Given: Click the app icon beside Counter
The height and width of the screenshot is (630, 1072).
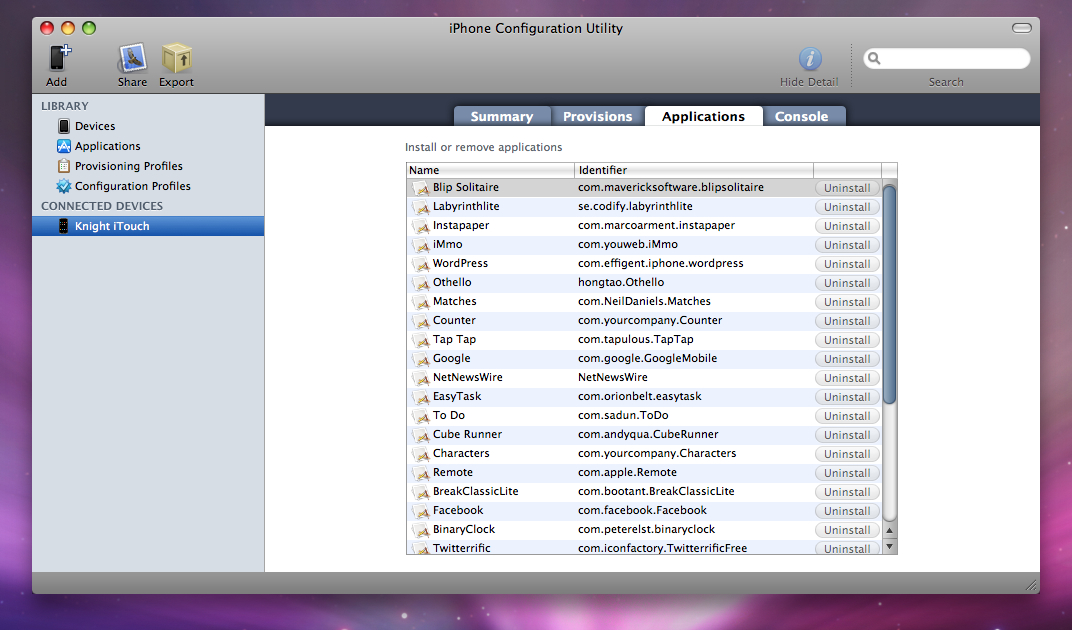Looking at the screenshot, I should 420,321.
